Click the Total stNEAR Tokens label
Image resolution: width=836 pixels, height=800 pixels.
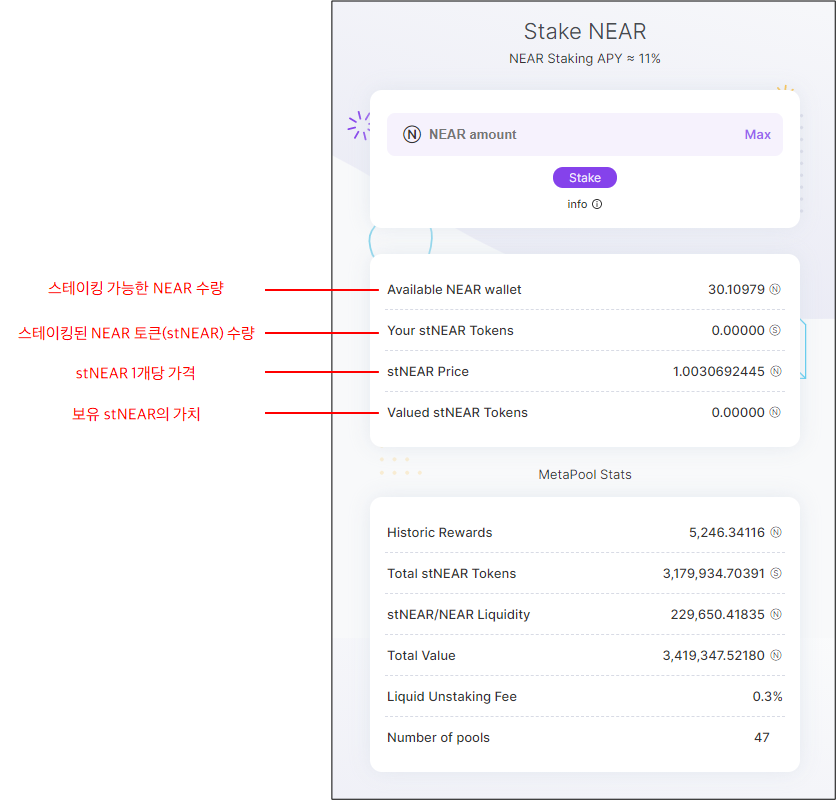coord(452,574)
